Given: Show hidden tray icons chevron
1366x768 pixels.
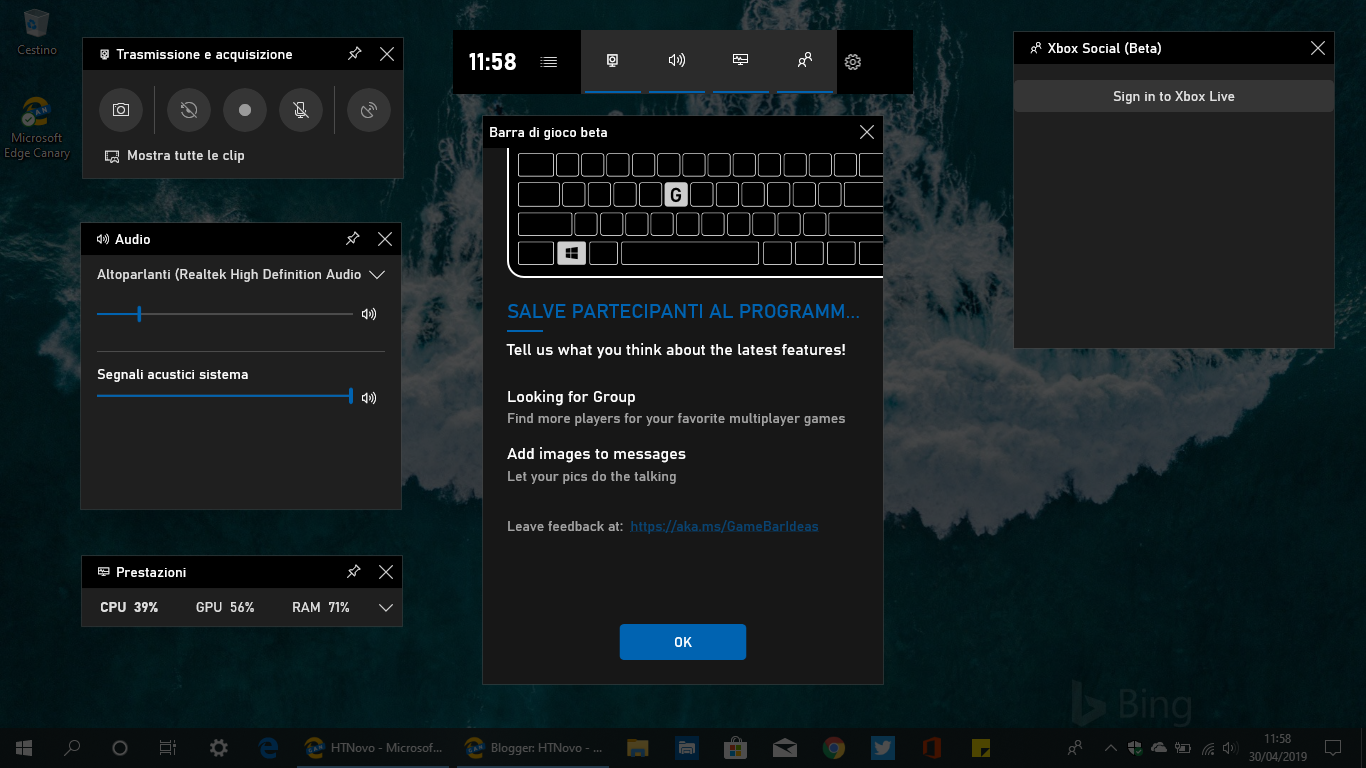Looking at the screenshot, I should tap(1111, 748).
